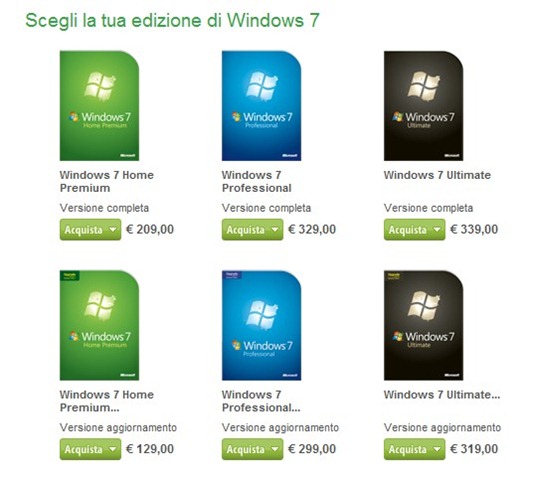Expand the Acquista arrow beside €319,00
This screenshot has width=535, height=480.
click(437, 449)
